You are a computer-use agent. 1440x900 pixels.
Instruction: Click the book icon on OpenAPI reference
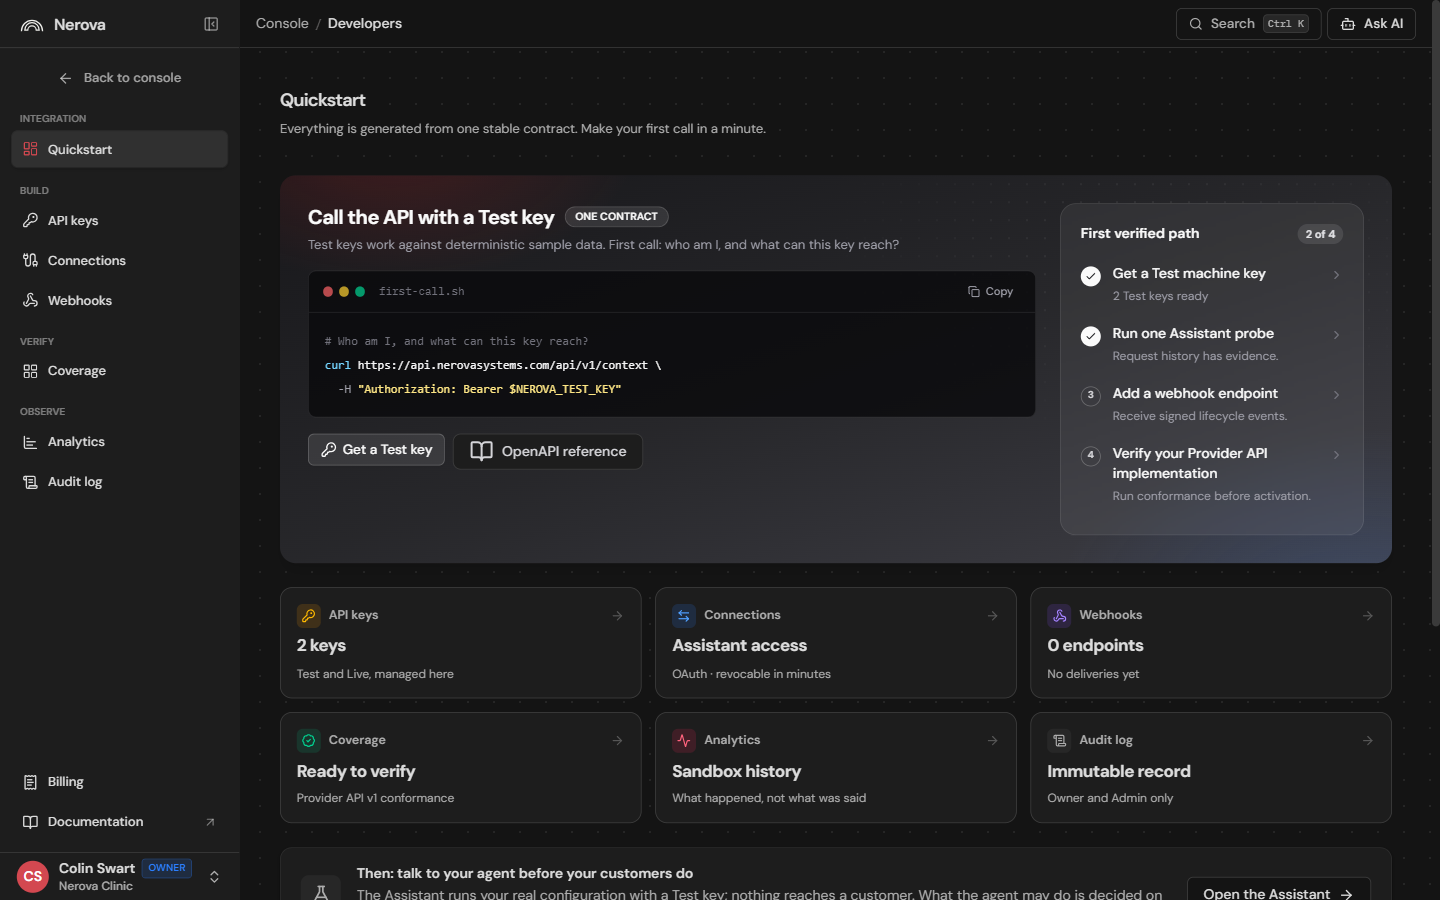click(481, 451)
